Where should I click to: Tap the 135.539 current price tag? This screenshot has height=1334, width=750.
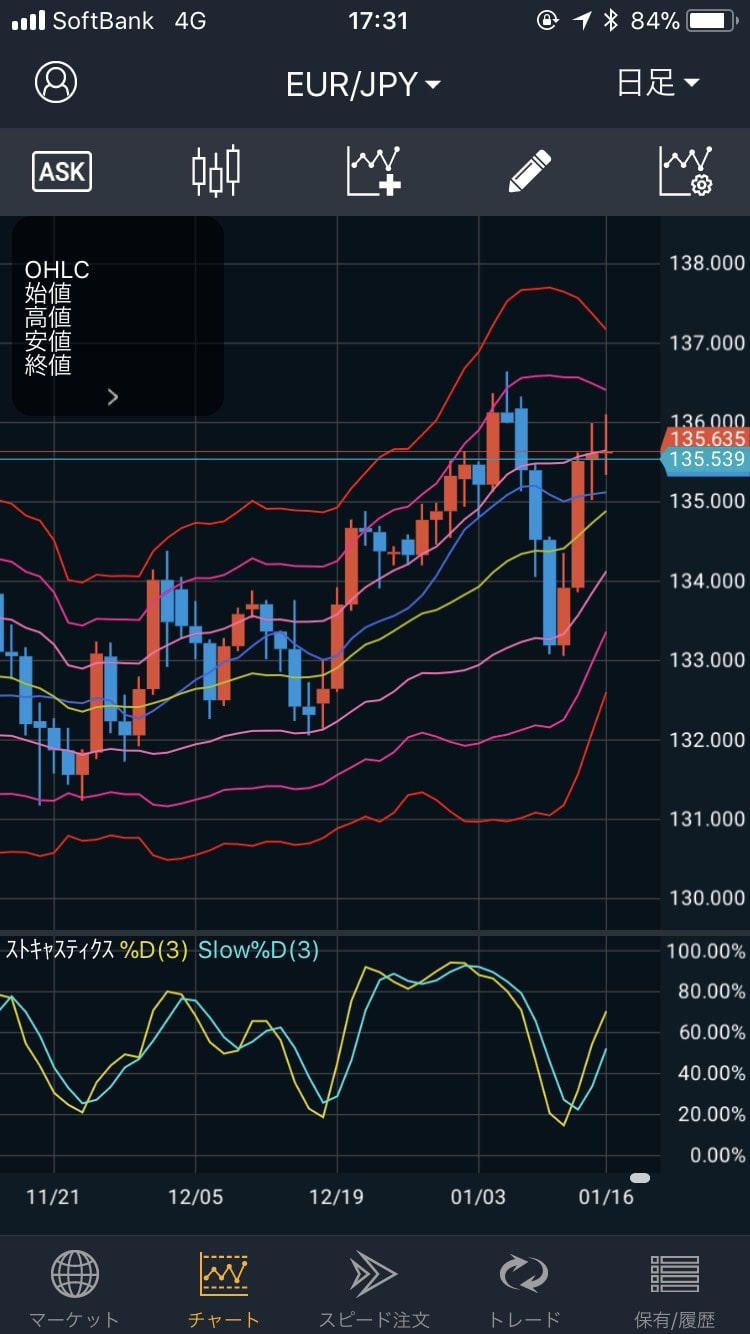coord(706,459)
